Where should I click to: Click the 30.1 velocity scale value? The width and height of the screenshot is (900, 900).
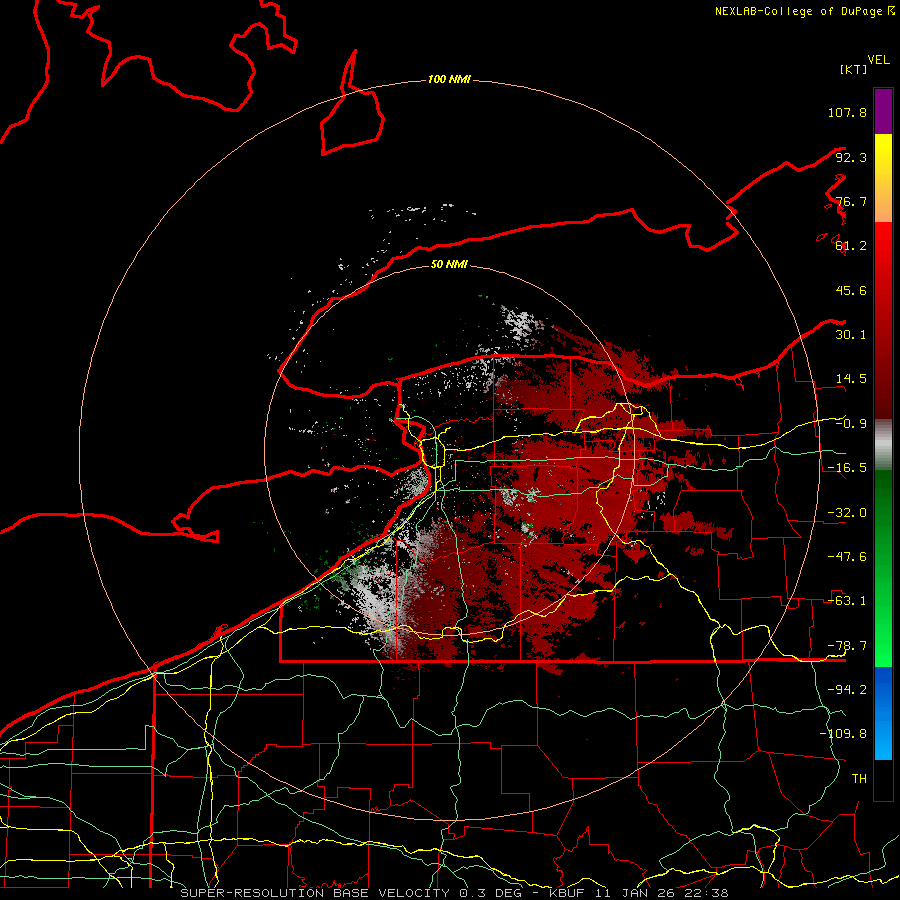point(851,335)
